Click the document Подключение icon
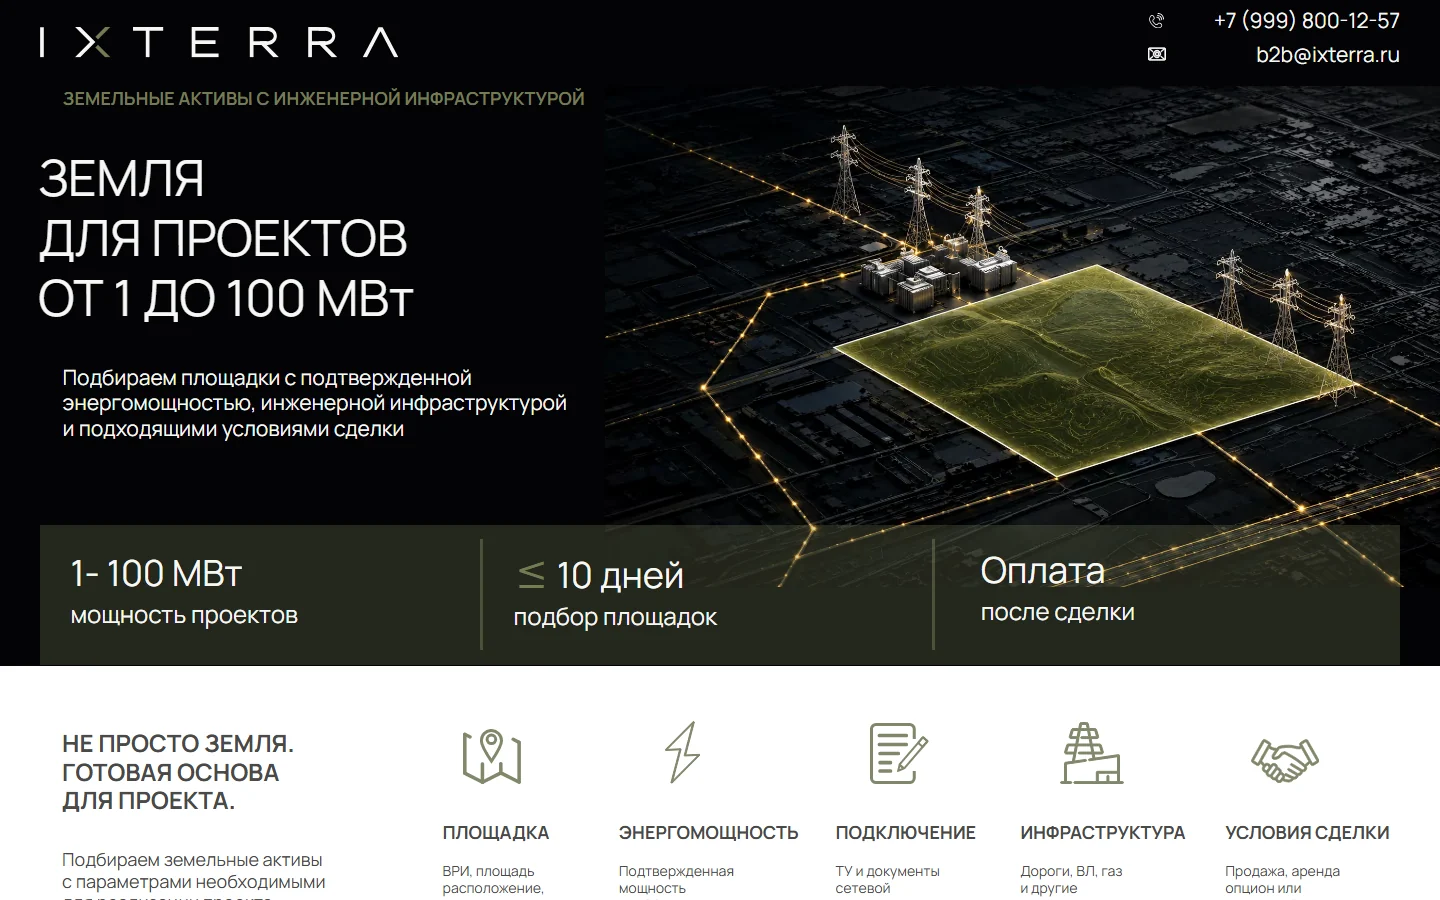The width and height of the screenshot is (1440, 900). pyautogui.click(x=898, y=753)
